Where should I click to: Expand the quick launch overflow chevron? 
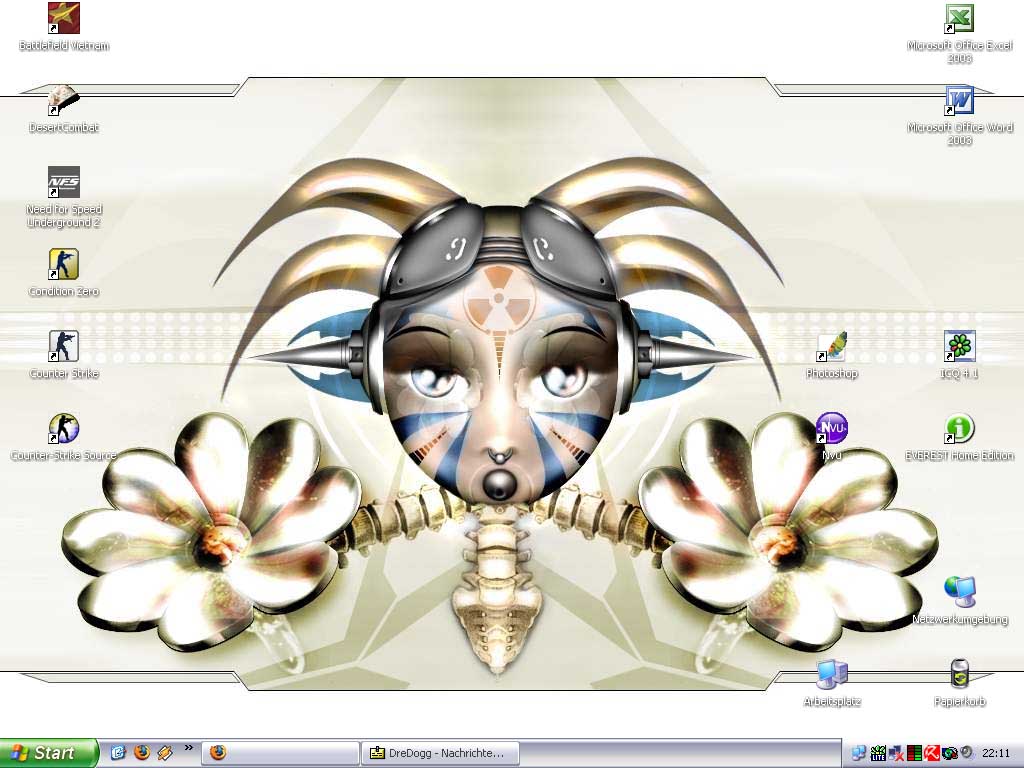point(189,748)
